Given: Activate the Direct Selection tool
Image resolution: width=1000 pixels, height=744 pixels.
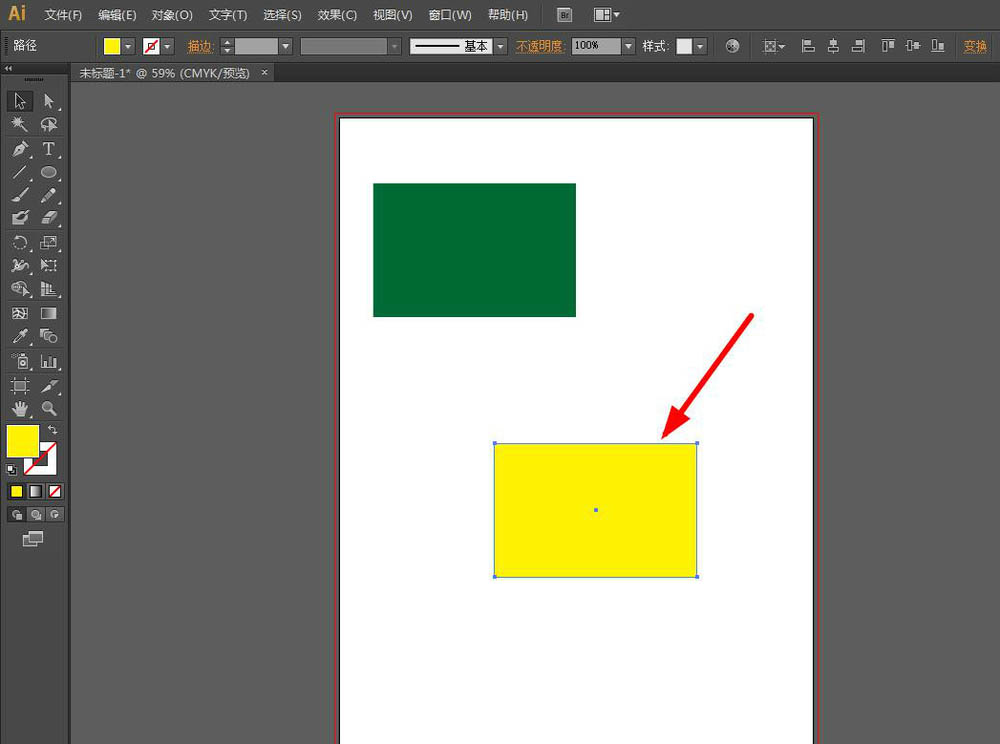Looking at the screenshot, I should (48, 101).
